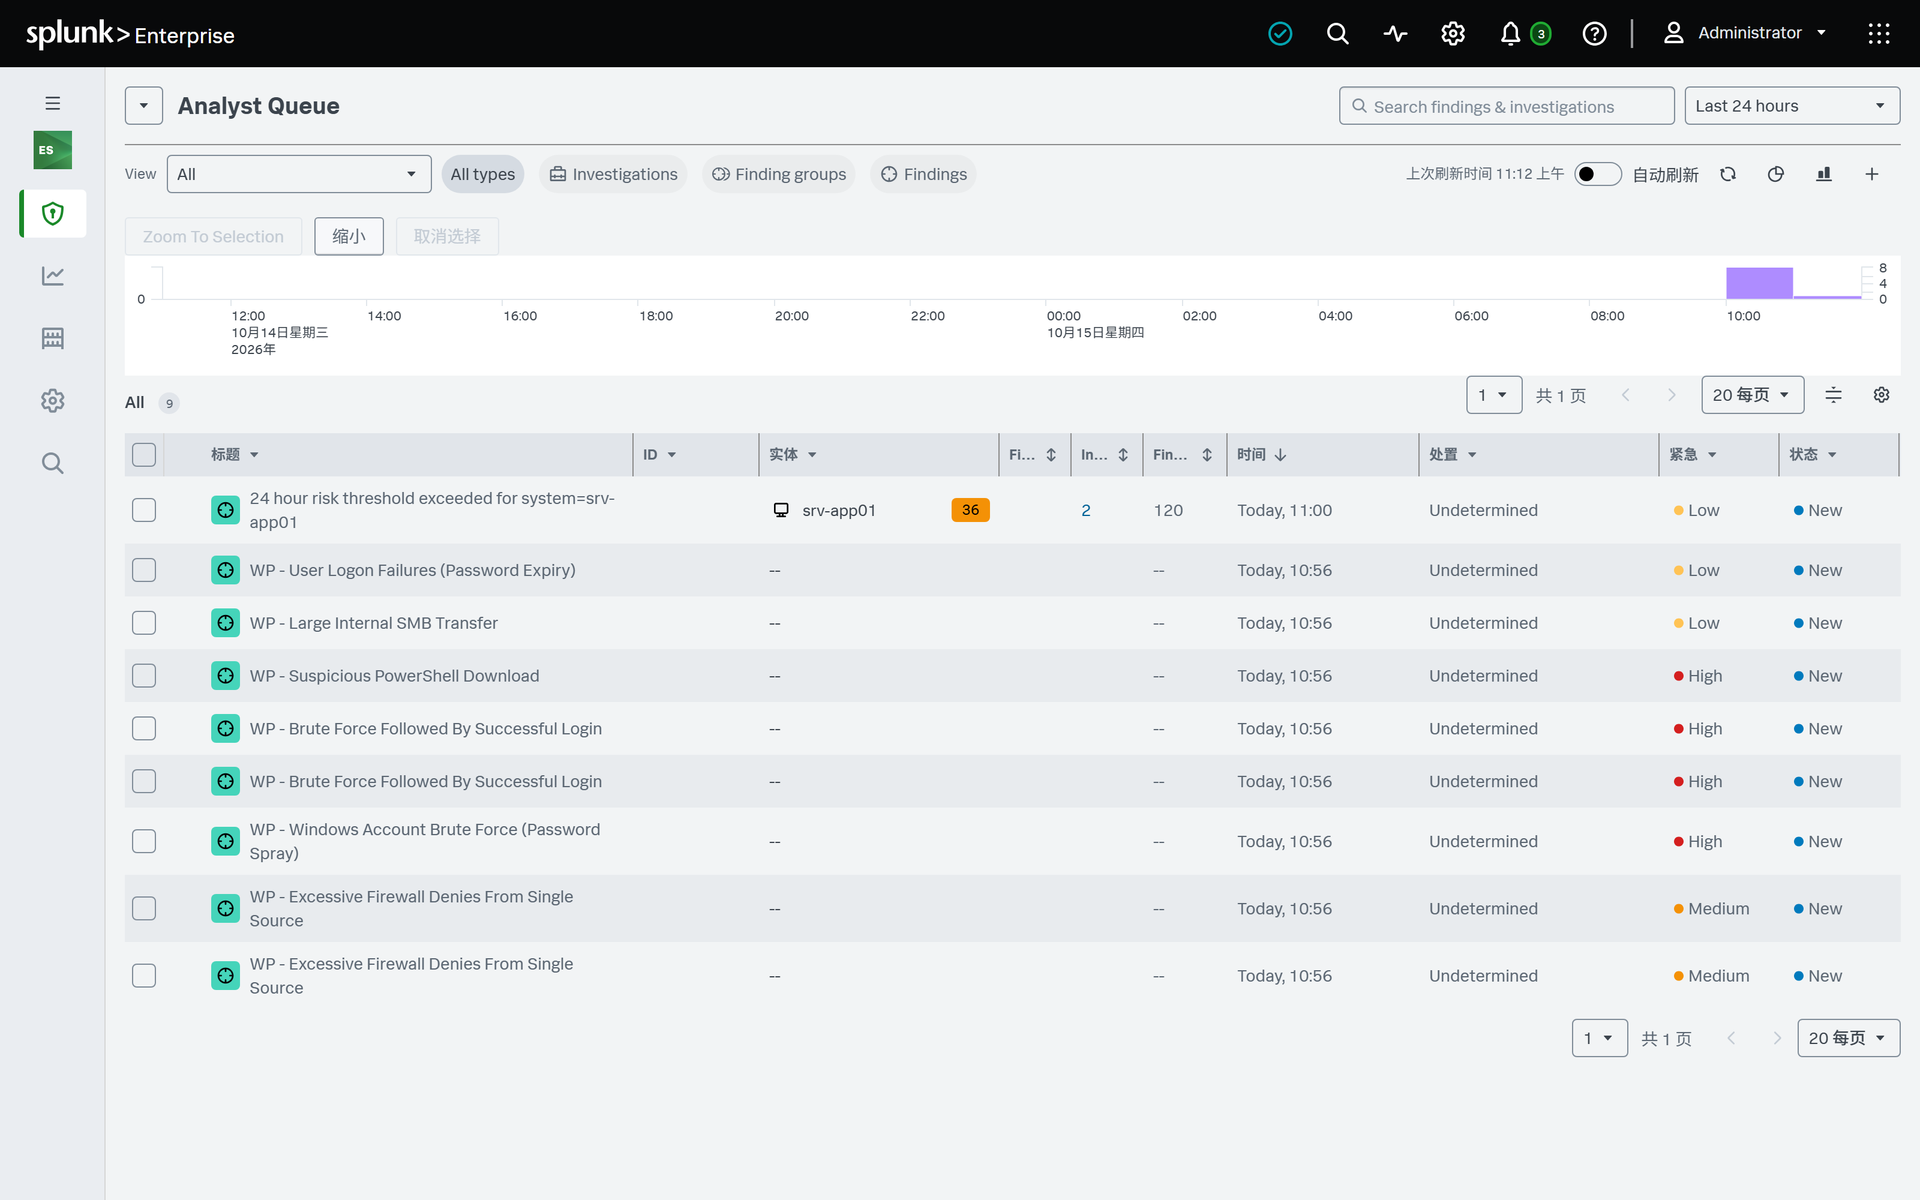The height and width of the screenshot is (1200, 1920).
Task: Check the 24 hour risk threshold row
Action: (144, 510)
